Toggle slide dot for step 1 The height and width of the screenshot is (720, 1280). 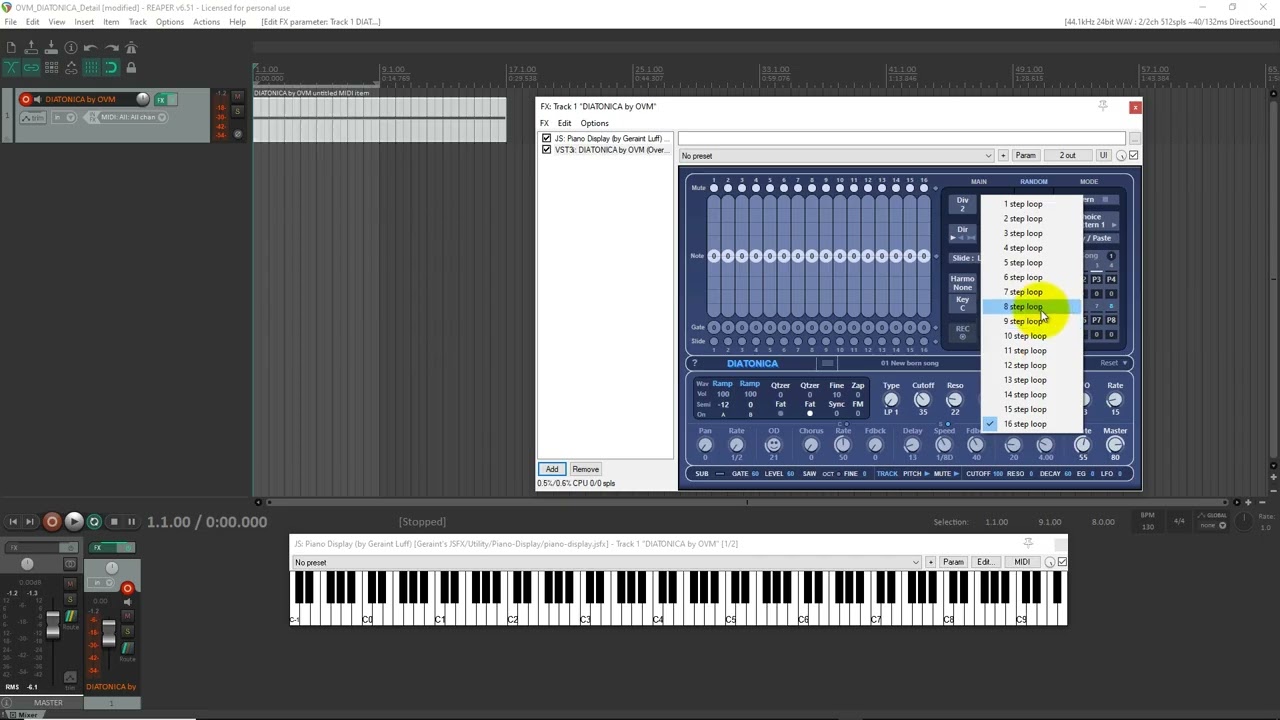(x=713, y=341)
